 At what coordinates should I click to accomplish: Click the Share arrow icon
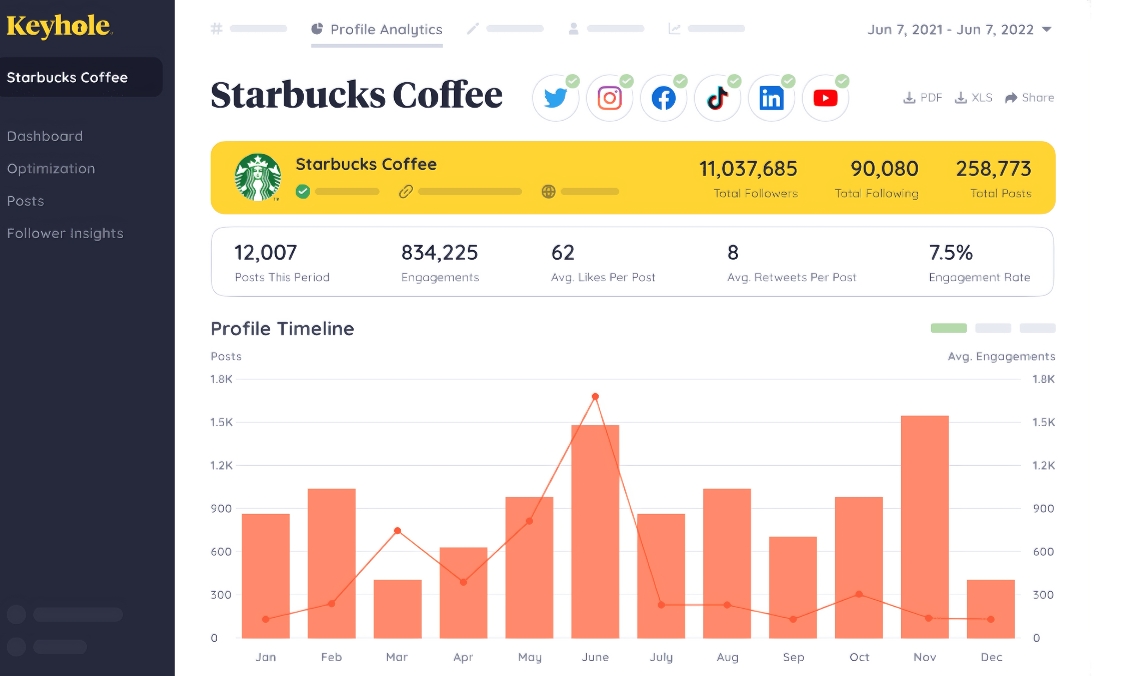1011,98
